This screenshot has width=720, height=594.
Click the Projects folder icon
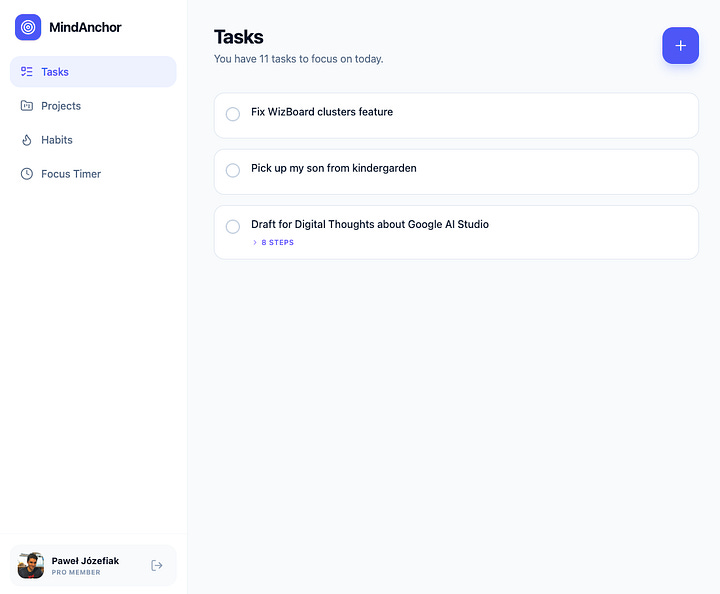click(x=27, y=106)
